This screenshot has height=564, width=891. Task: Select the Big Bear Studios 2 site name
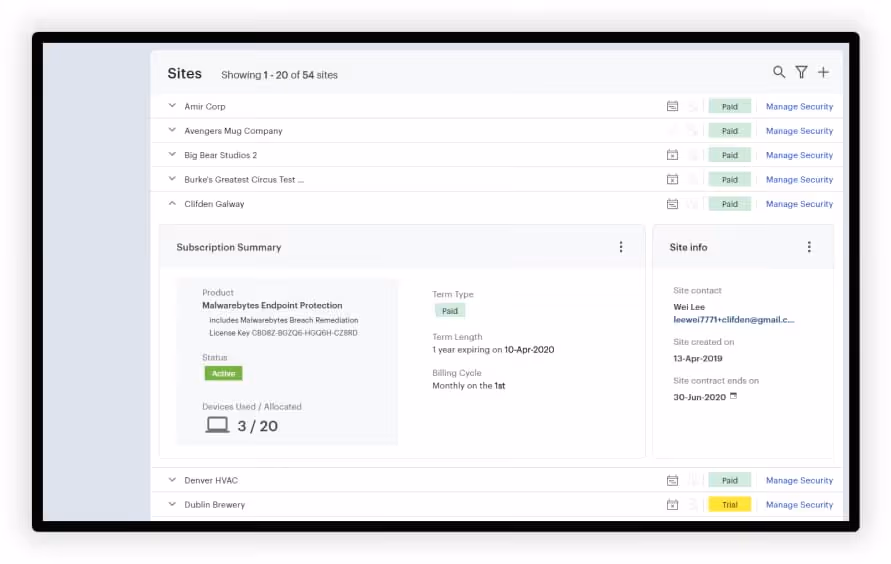pyautogui.click(x=220, y=155)
